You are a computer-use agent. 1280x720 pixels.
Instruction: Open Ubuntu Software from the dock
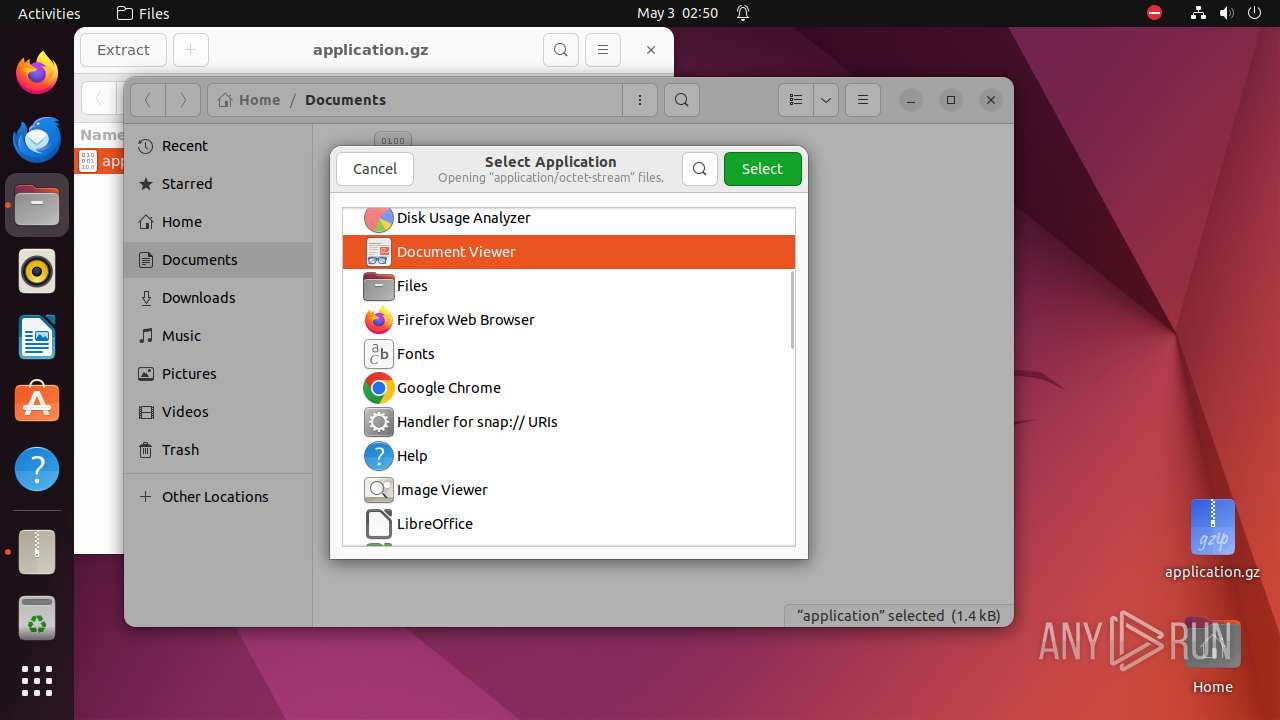point(37,403)
